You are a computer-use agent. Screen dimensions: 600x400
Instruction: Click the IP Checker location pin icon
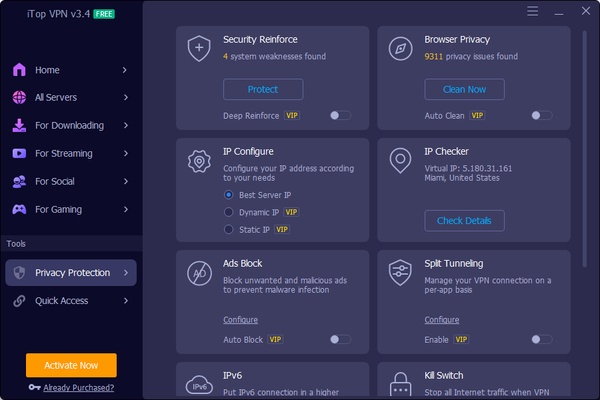[400, 161]
